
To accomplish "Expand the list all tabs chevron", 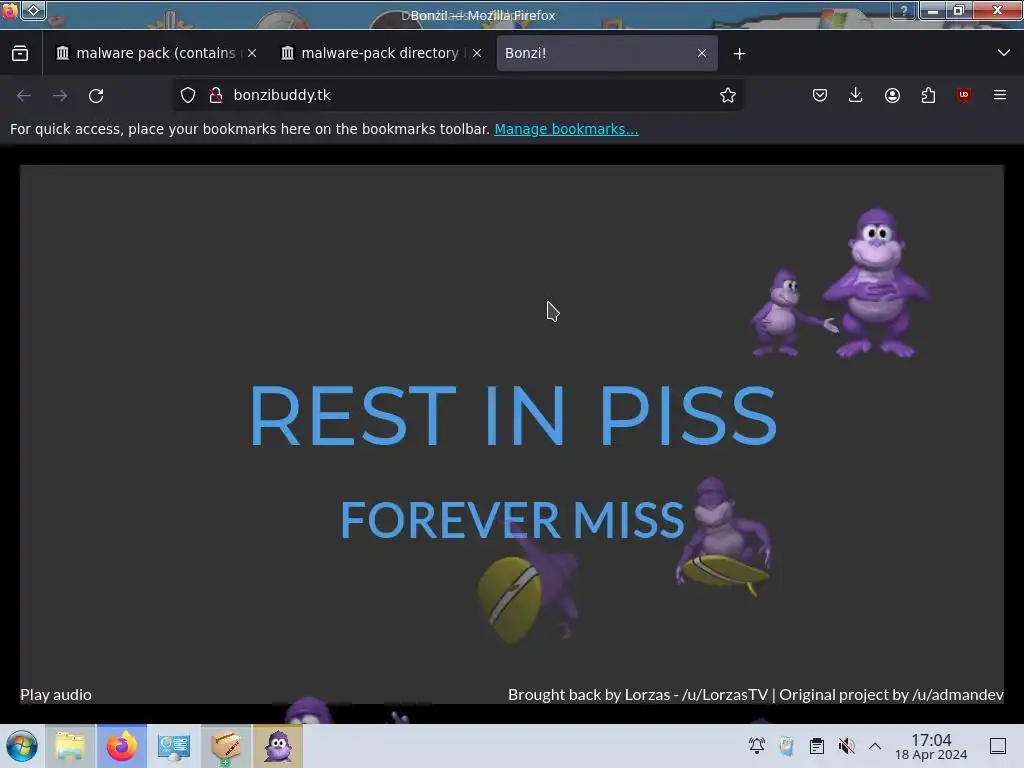I will click(1004, 53).
